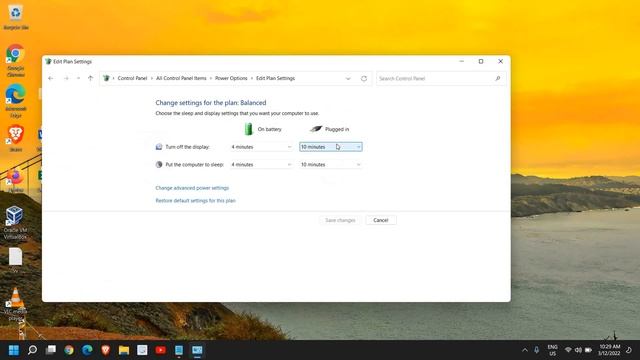This screenshot has height=360, width=640.
Task: Open Microsoft Edge desktop shortcut
Action: (16, 100)
